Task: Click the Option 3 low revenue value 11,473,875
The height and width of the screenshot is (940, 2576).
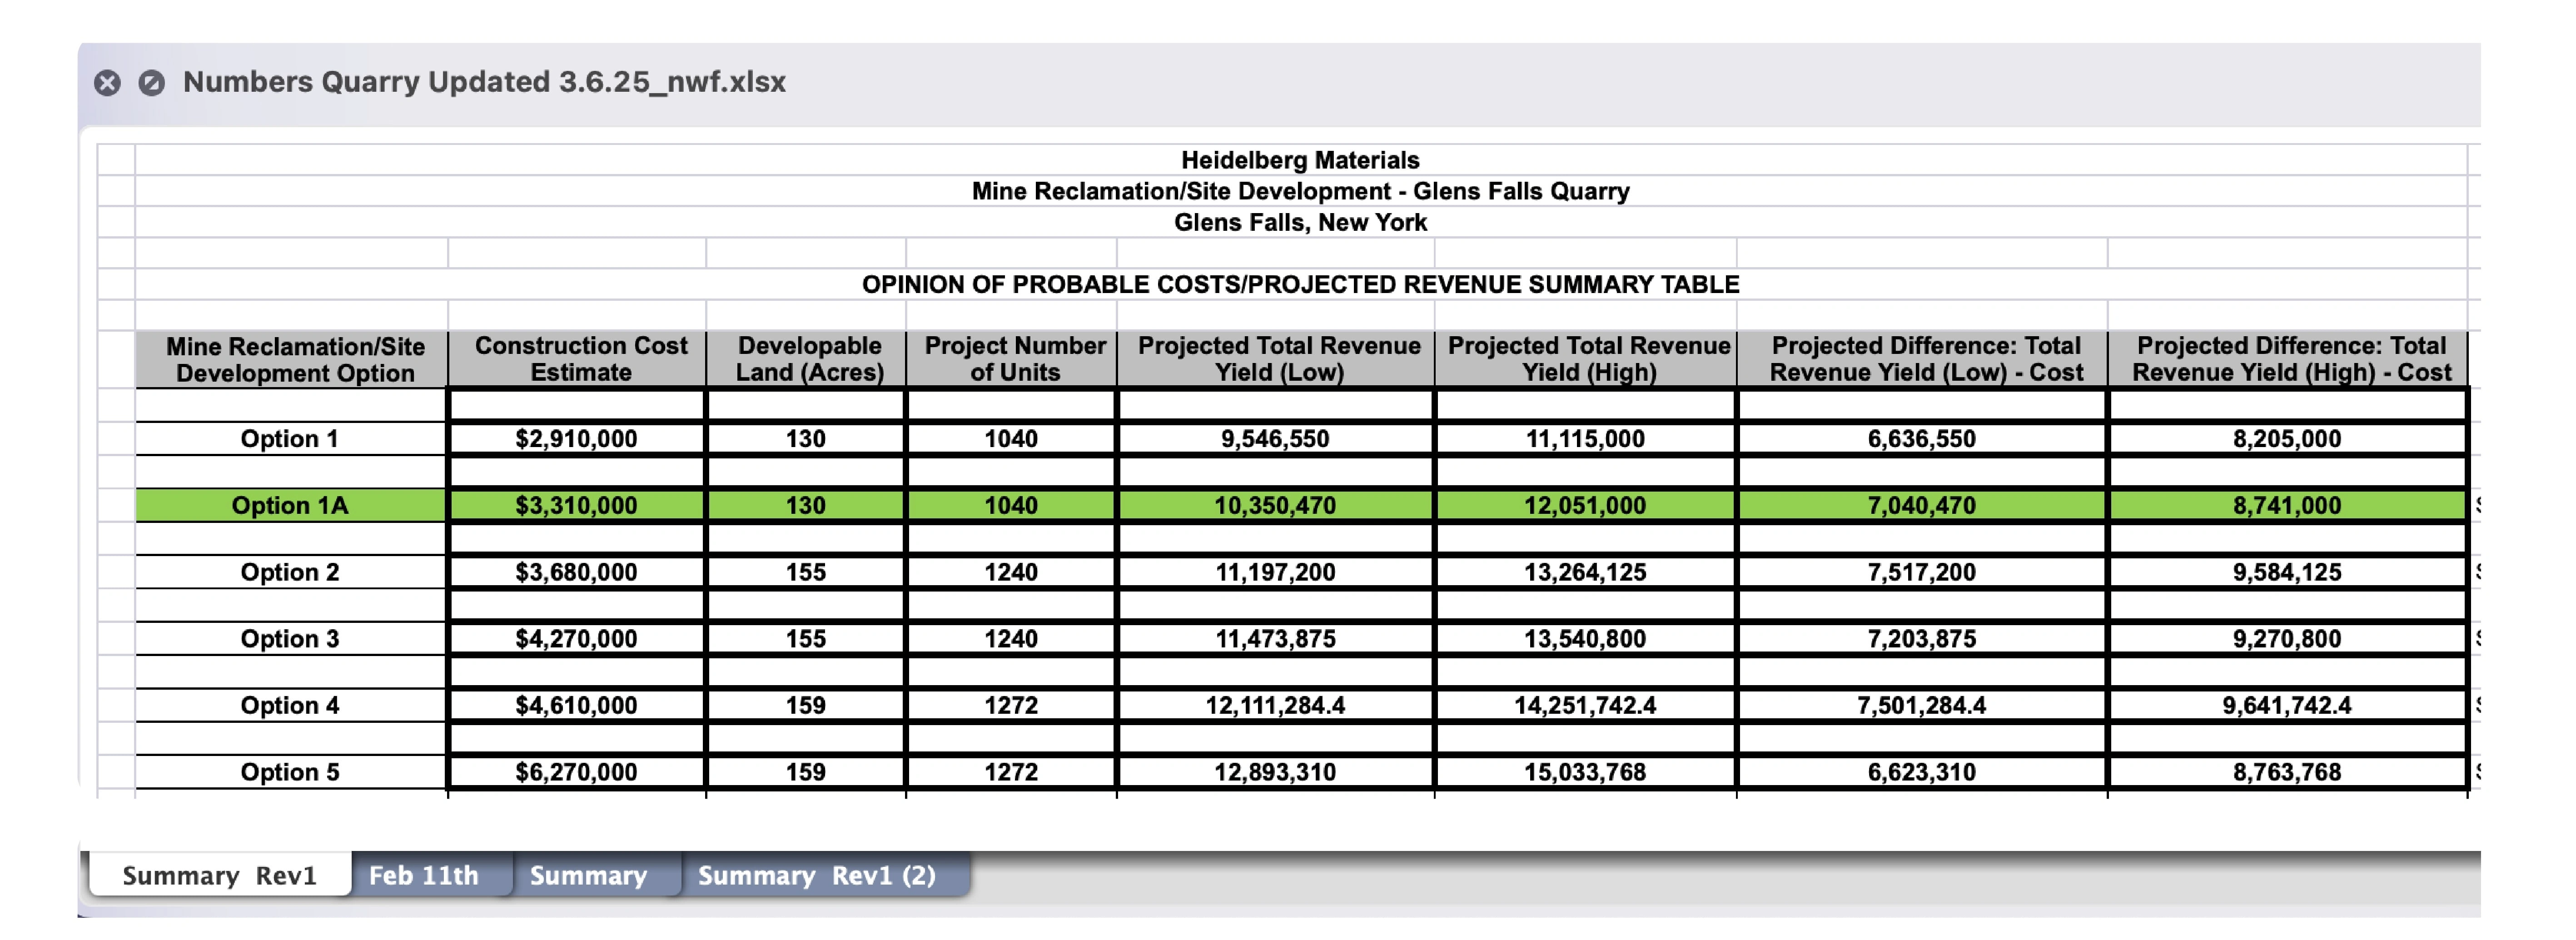Action: (1275, 639)
